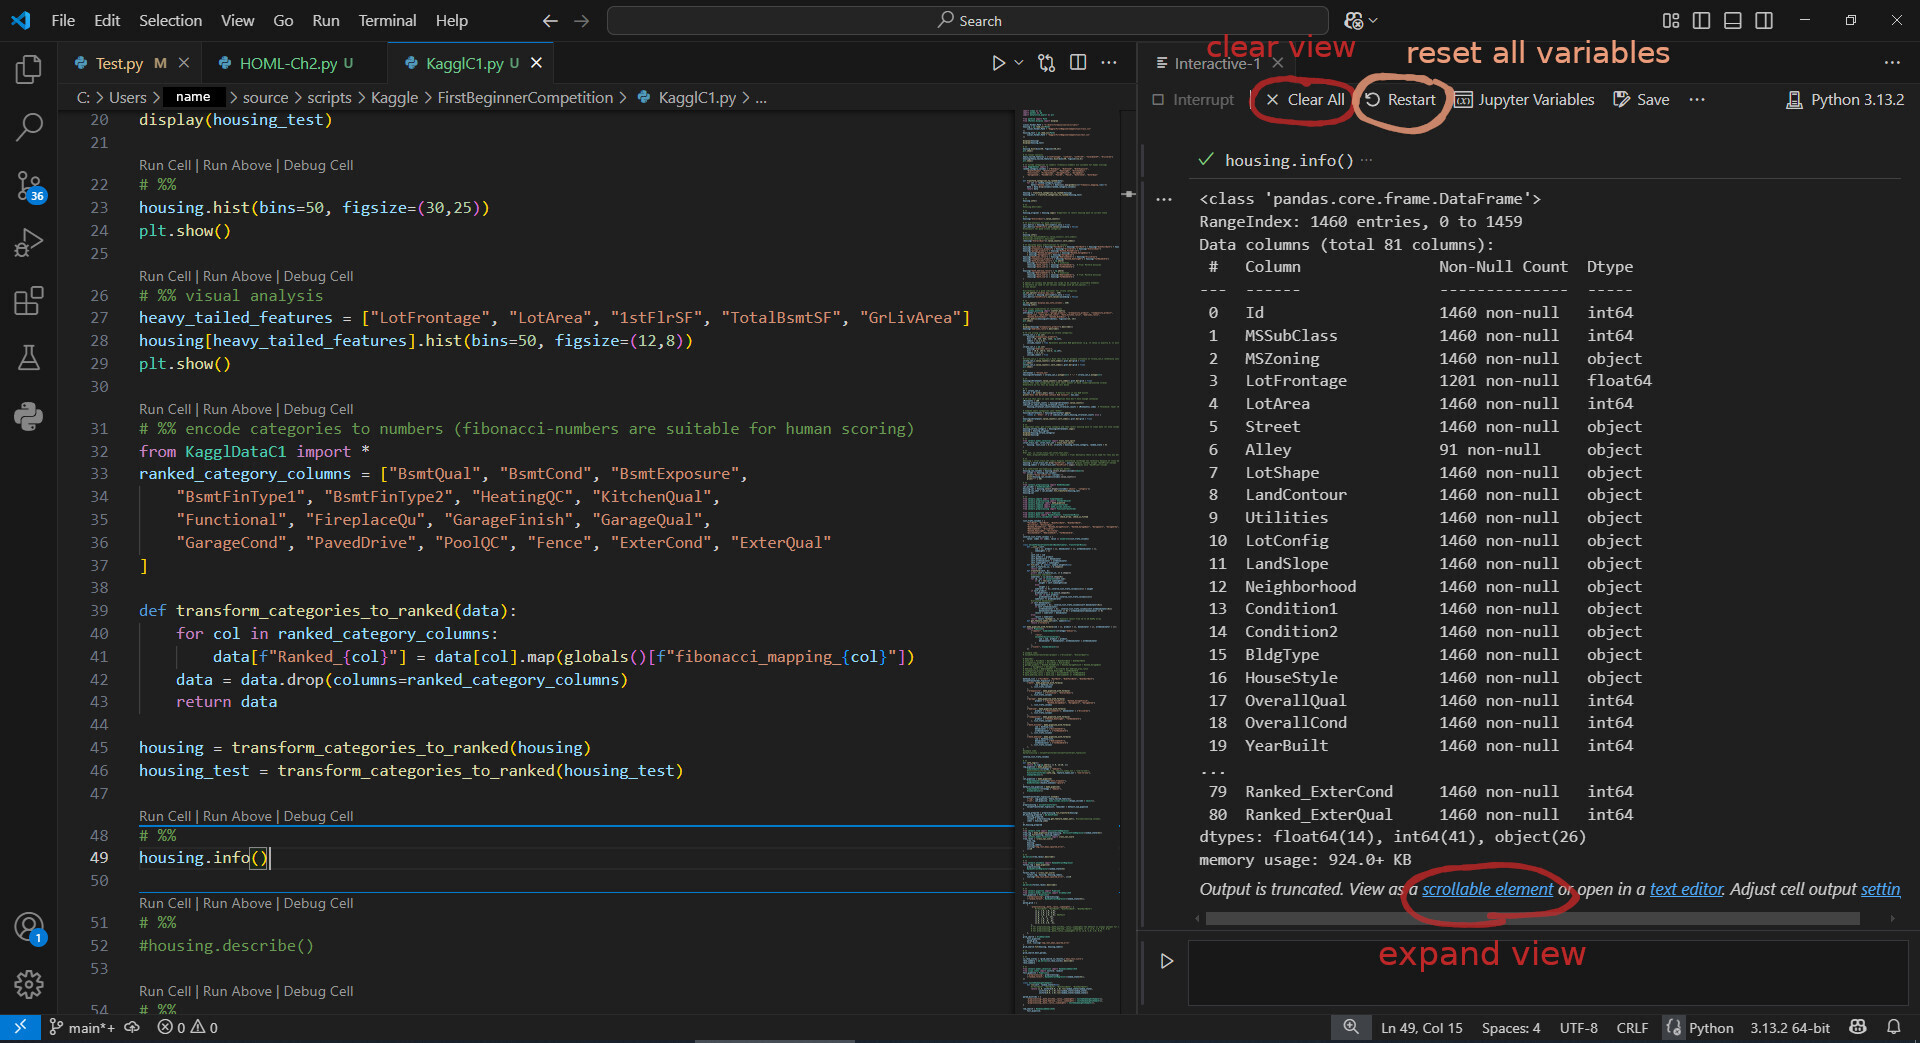Open the Terminal menu
1920x1043 pixels.
pyautogui.click(x=387, y=20)
